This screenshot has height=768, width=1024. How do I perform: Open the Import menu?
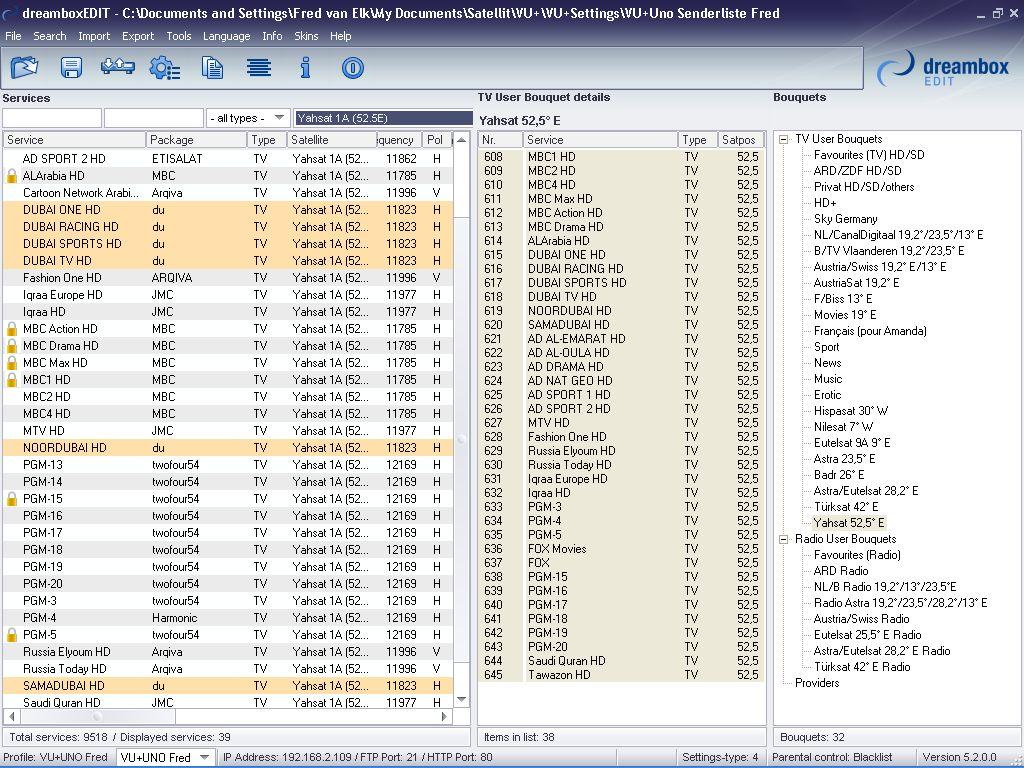[94, 36]
